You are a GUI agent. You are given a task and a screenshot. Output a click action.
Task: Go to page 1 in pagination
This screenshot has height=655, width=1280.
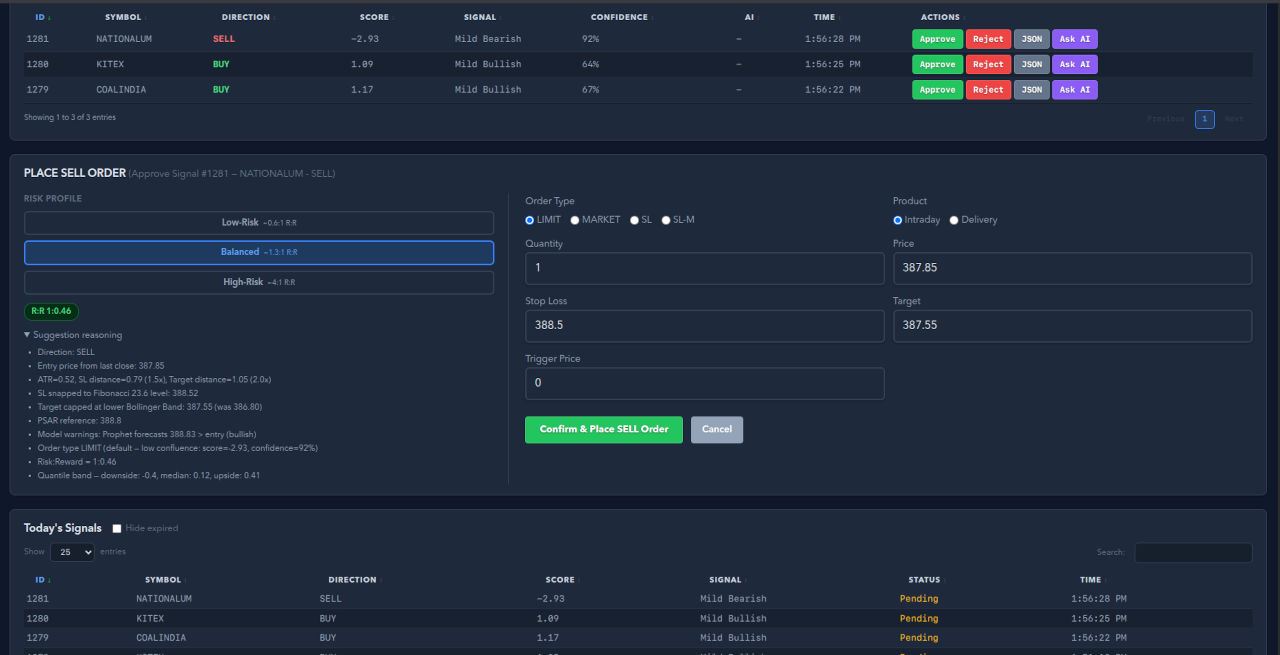point(1204,119)
